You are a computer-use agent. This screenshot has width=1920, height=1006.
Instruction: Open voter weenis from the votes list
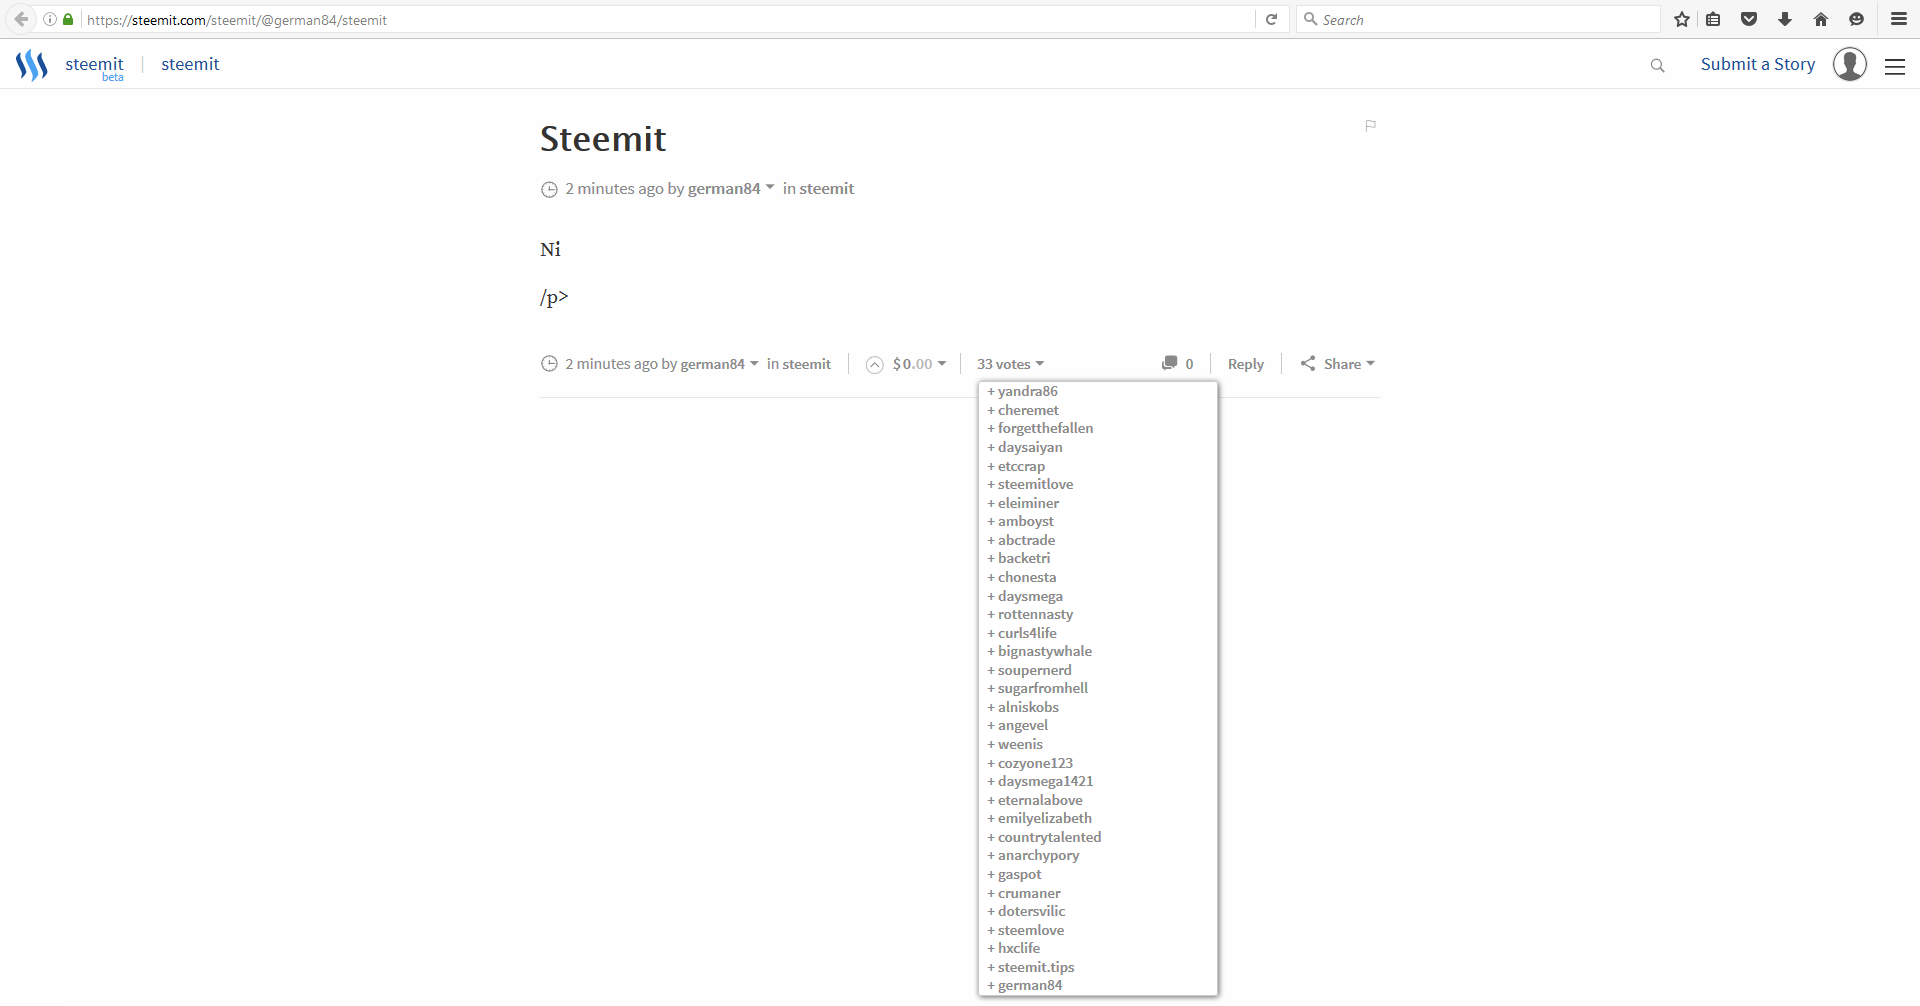pyautogui.click(x=1020, y=744)
